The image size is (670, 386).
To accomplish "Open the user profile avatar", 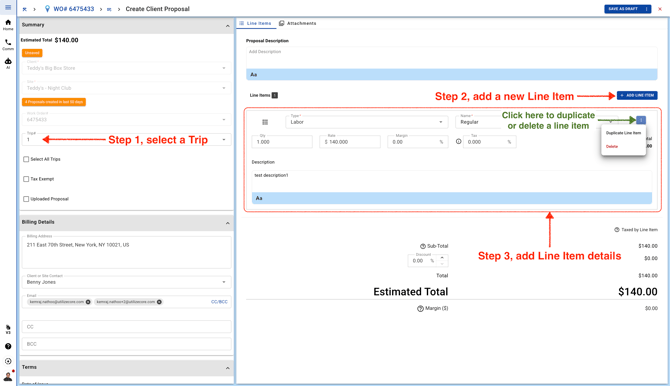I will click(x=8, y=377).
